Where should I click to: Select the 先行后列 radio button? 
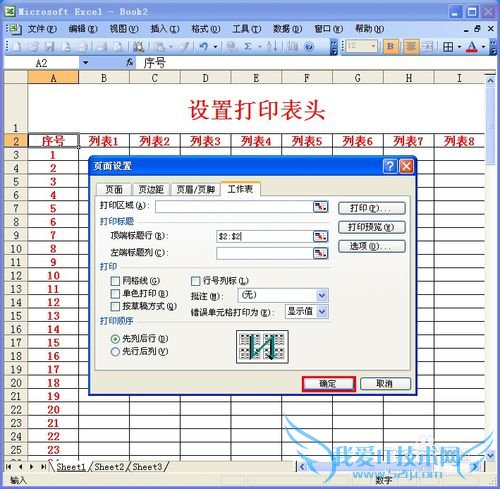click(115, 352)
